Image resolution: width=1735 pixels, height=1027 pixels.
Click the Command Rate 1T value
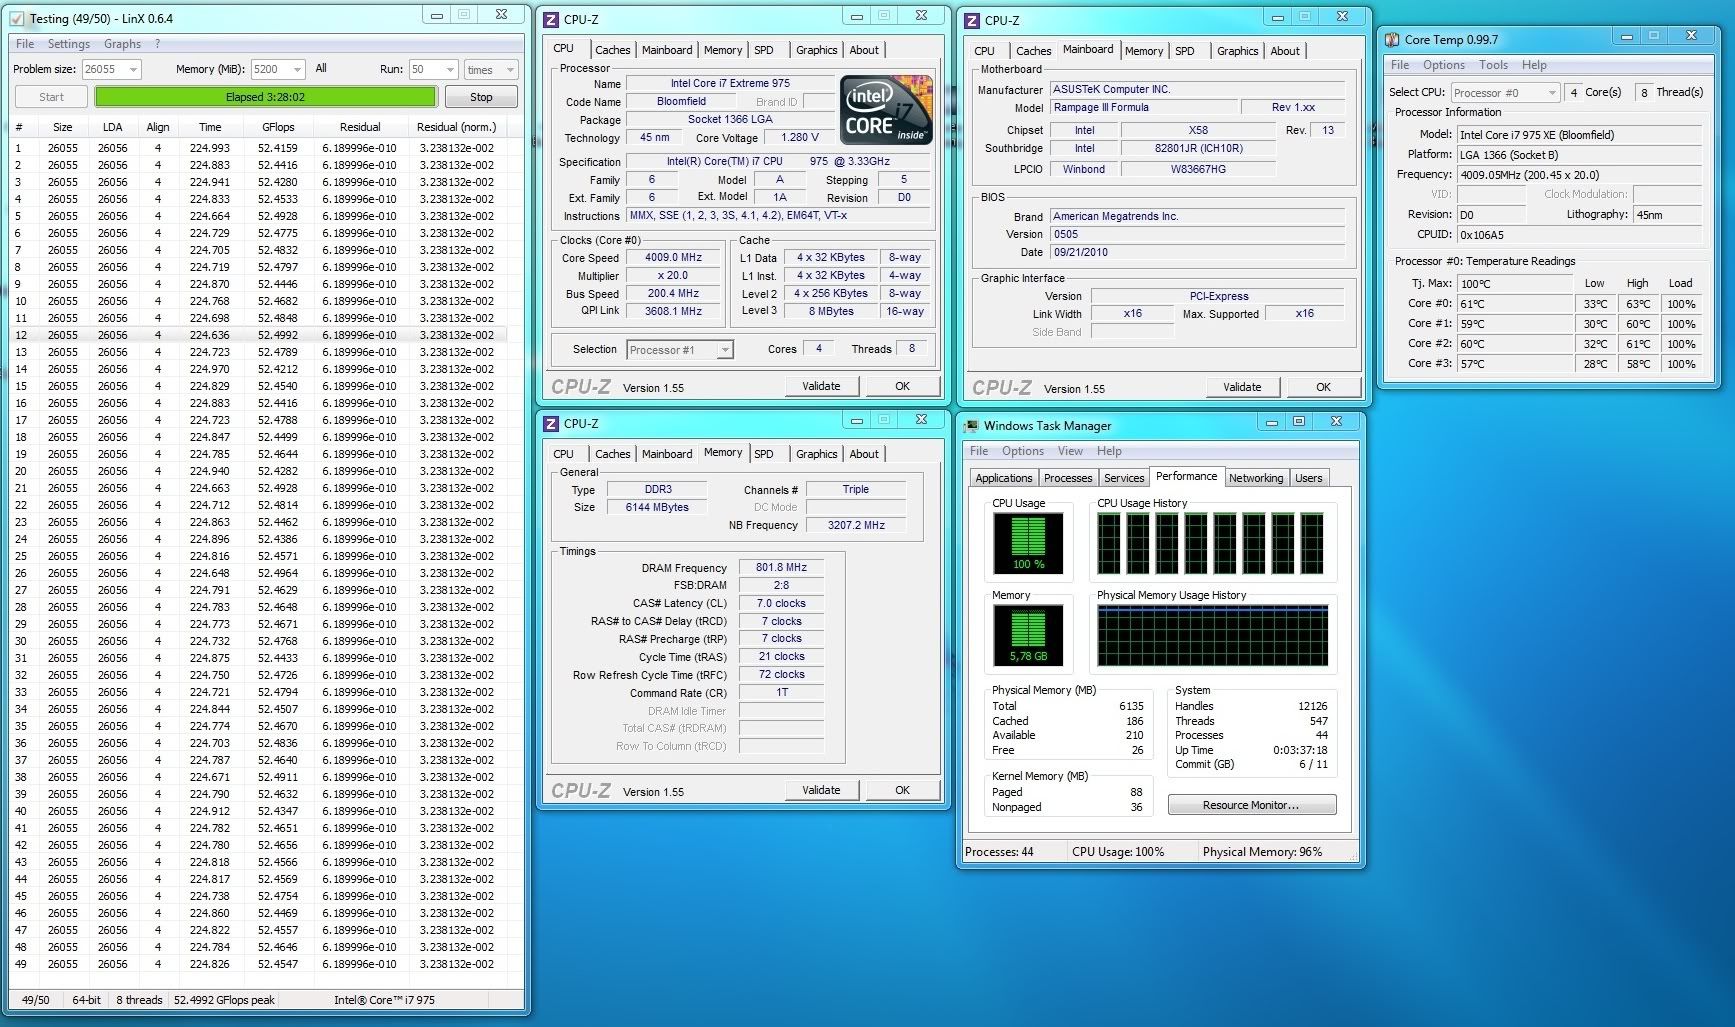pyautogui.click(x=781, y=692)
